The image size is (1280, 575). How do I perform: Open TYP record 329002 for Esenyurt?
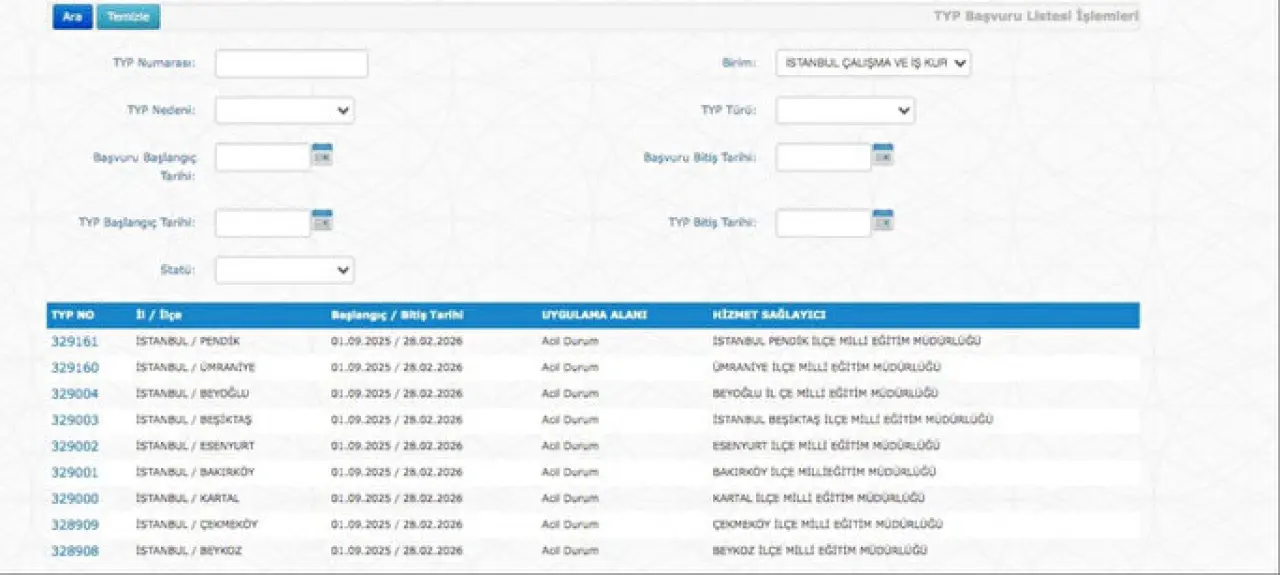75,446
